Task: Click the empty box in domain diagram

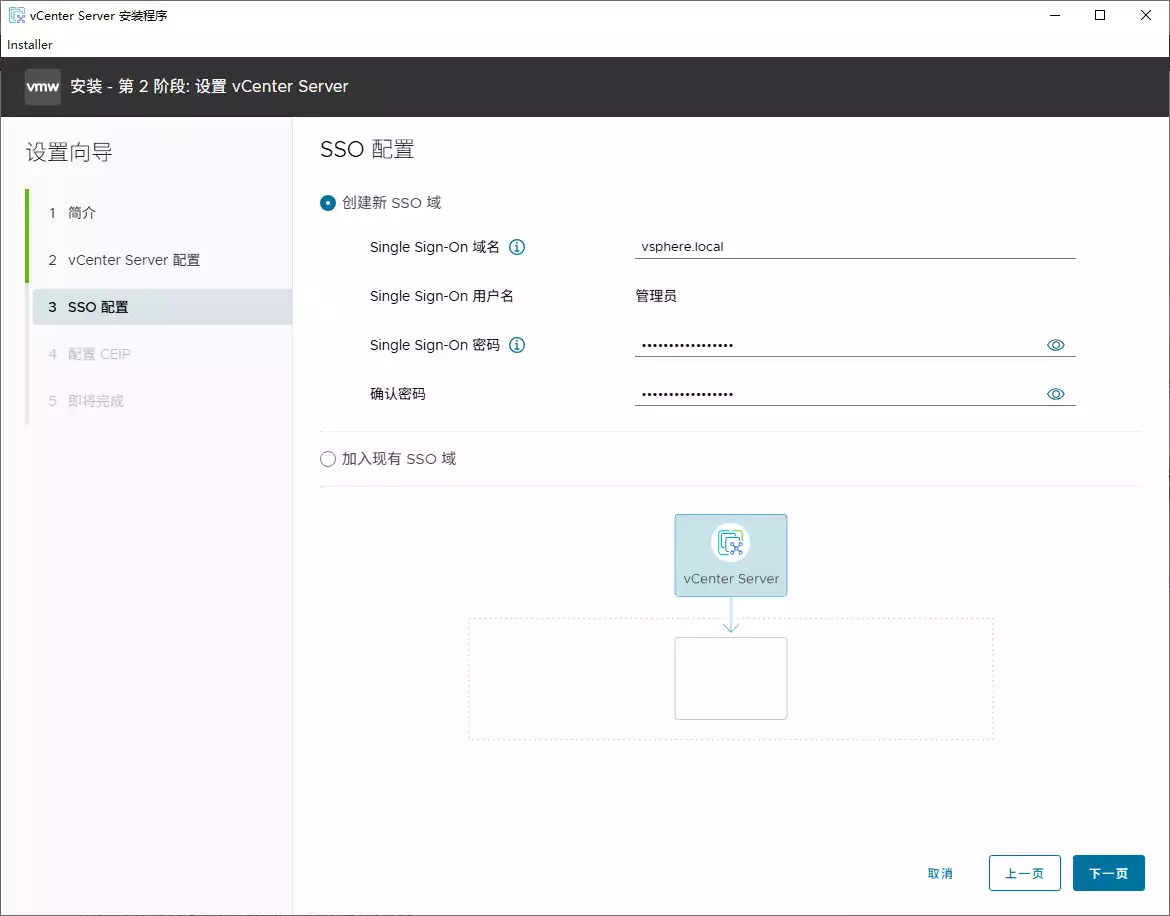Action: (731, 678)
